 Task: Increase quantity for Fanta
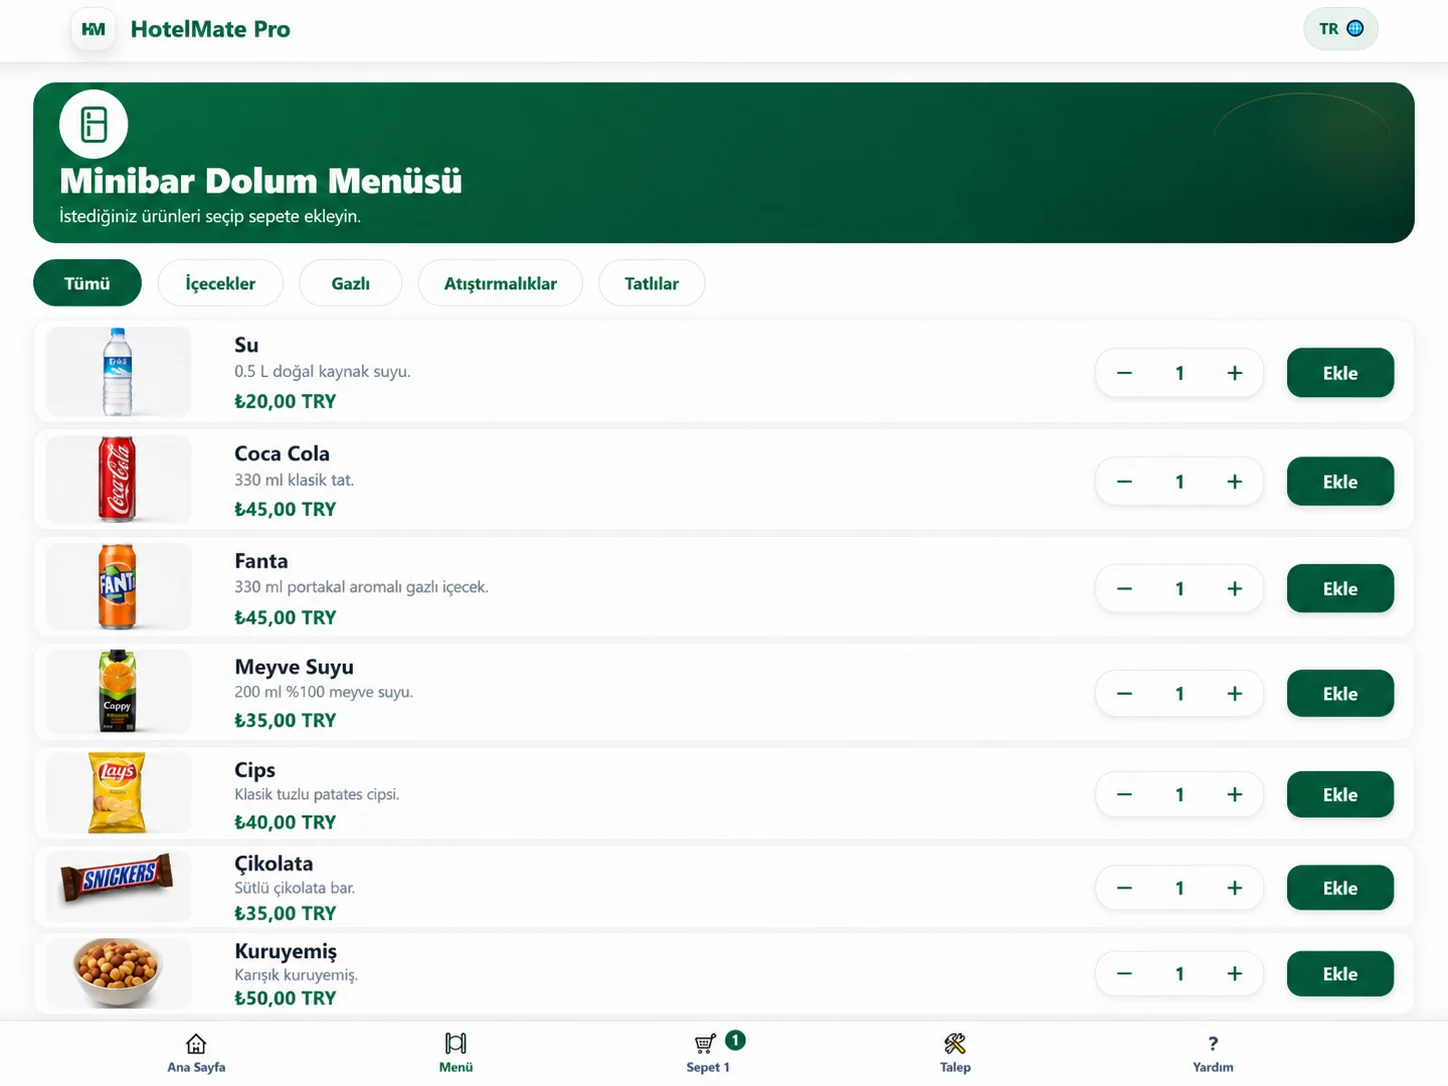point(1235,588)
